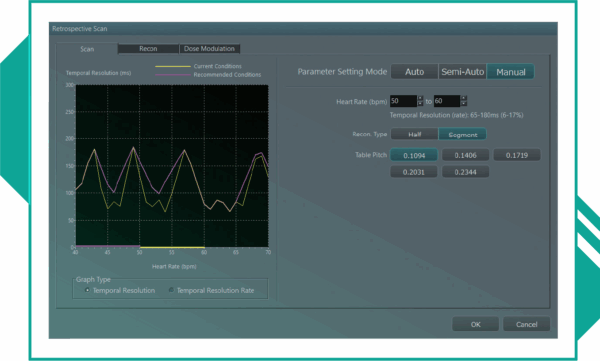Cancel the Retrospective Scan dialog
Viewport: 600px width, 361px height.
click(x=527, y=324)
